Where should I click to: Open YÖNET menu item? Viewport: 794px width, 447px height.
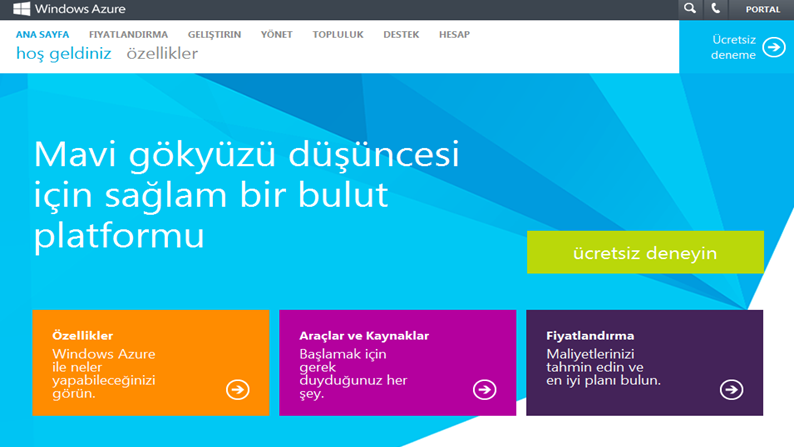pyautogui.click(x=276, y=34)
